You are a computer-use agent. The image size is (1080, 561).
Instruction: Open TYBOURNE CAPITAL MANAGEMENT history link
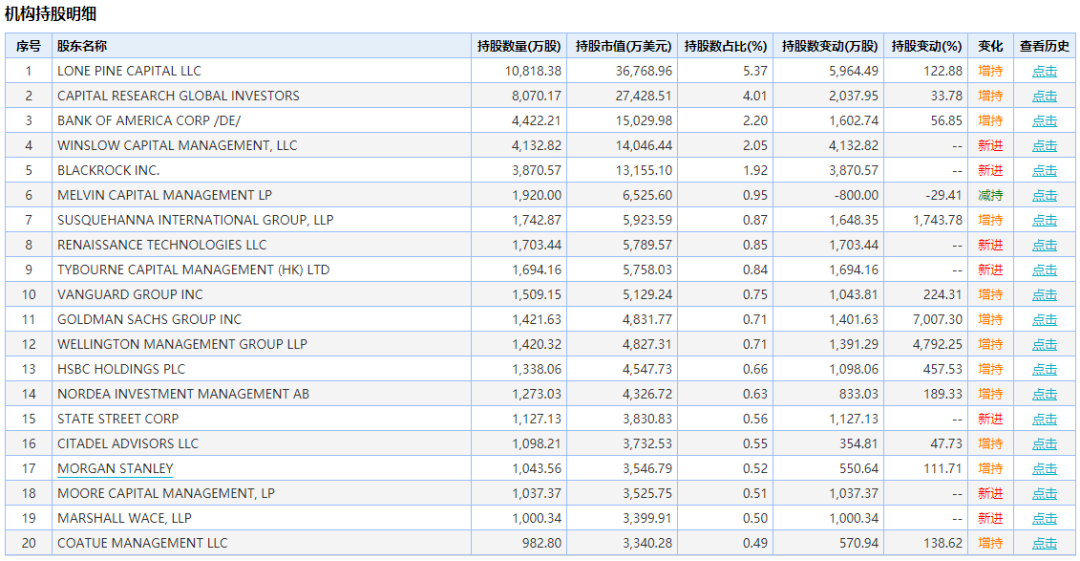1044,269
